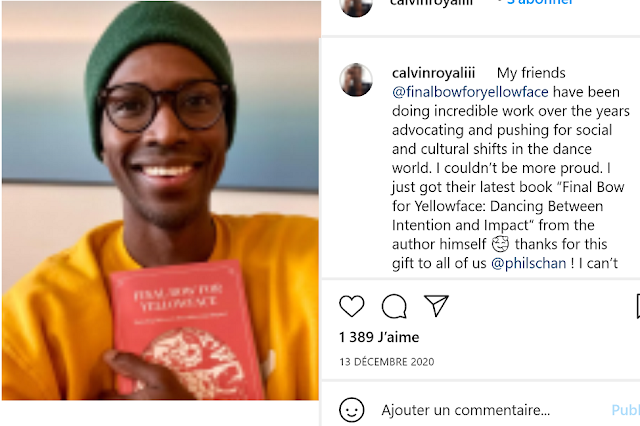The width and height of the screenshot is (640, 426).
Task: Follow with the S'abonner link
Action: (540, 2)
